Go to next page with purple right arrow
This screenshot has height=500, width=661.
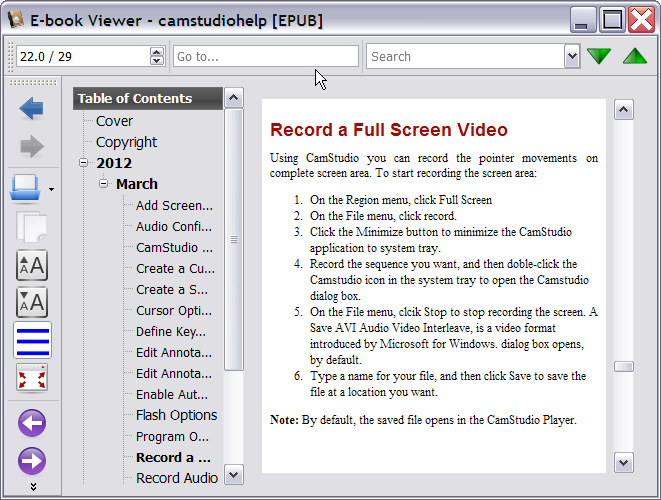pos(32,461)
